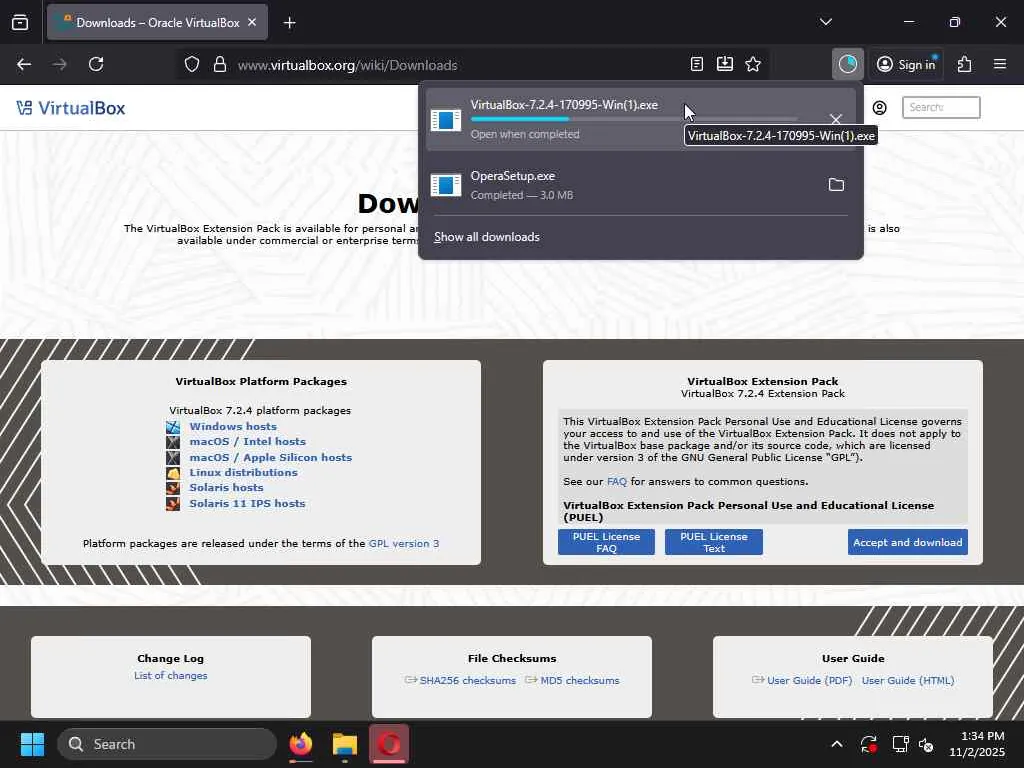The width and height of the screenshot is (1024, 768).
Task: Open the Solaris 11 IPS hosts link
Action: point(248,504)
